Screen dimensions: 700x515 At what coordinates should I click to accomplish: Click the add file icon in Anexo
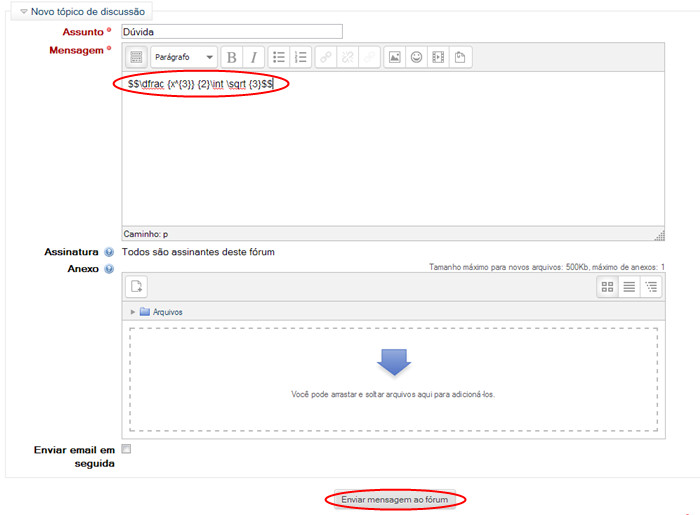point(138,287)
